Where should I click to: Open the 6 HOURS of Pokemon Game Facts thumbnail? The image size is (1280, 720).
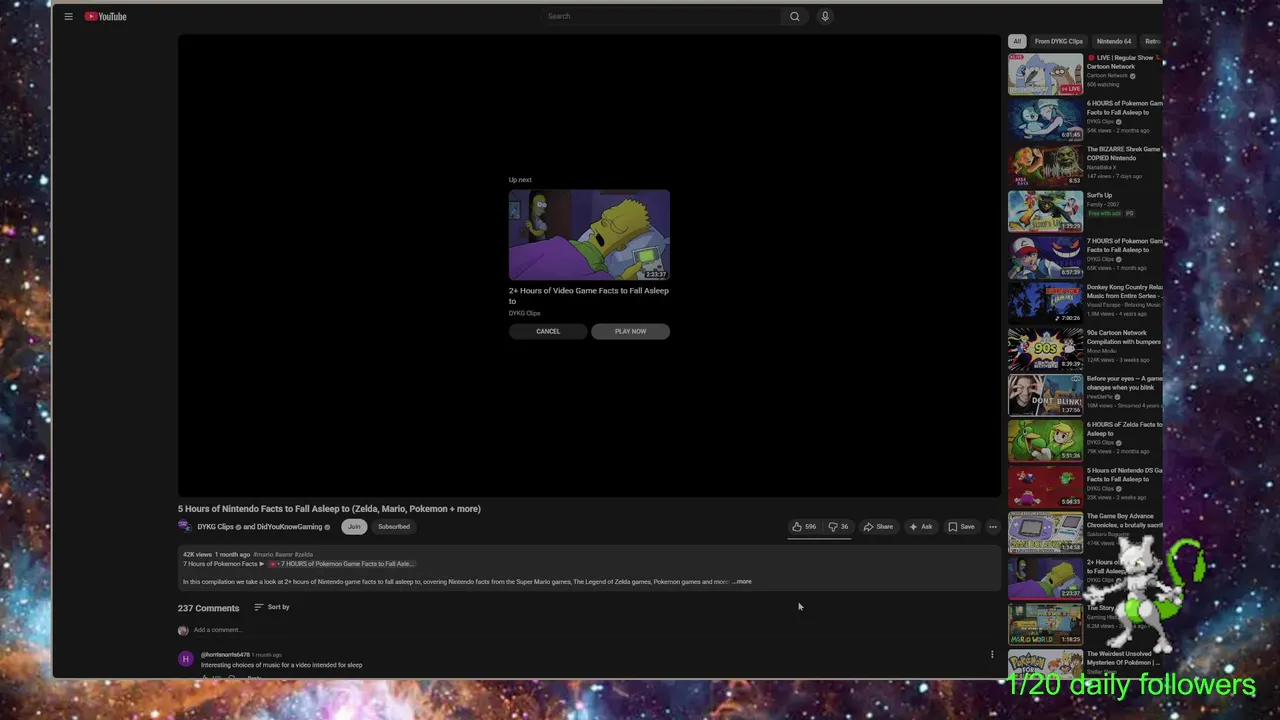pyautogui.click(x=1045, y=120)
